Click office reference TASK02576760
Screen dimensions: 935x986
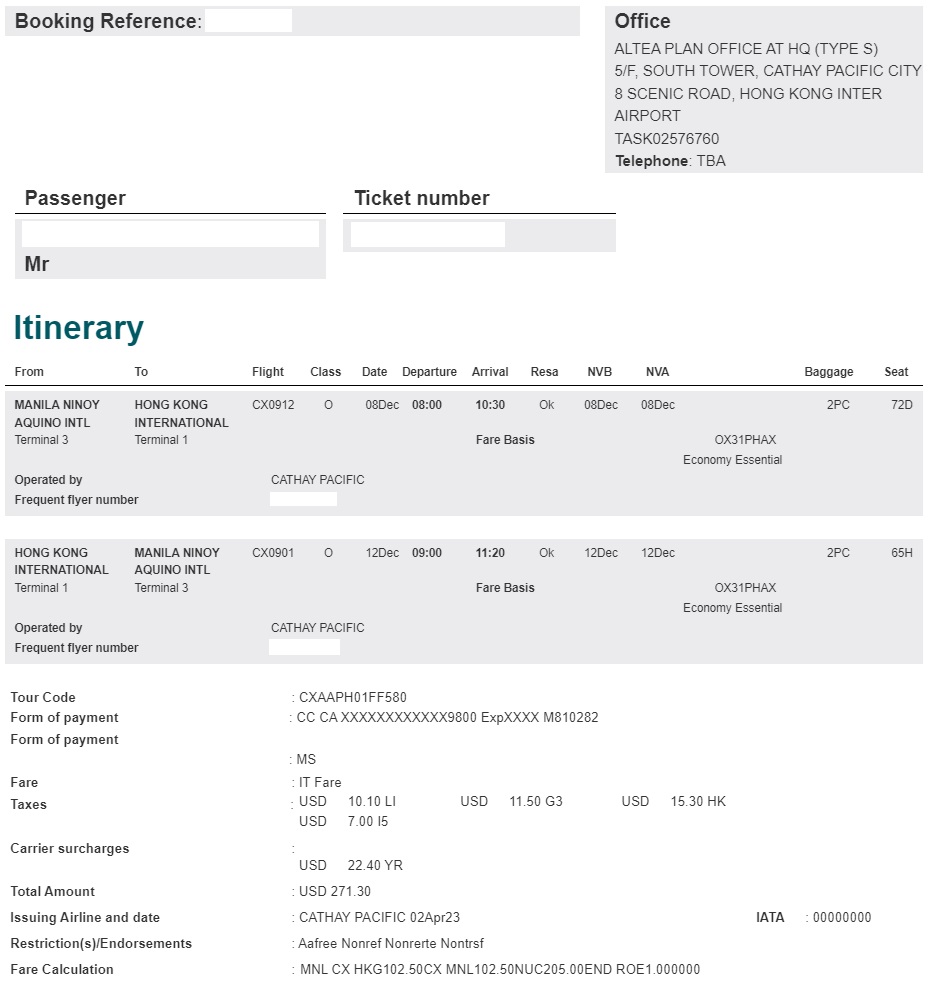pos(666,138)
